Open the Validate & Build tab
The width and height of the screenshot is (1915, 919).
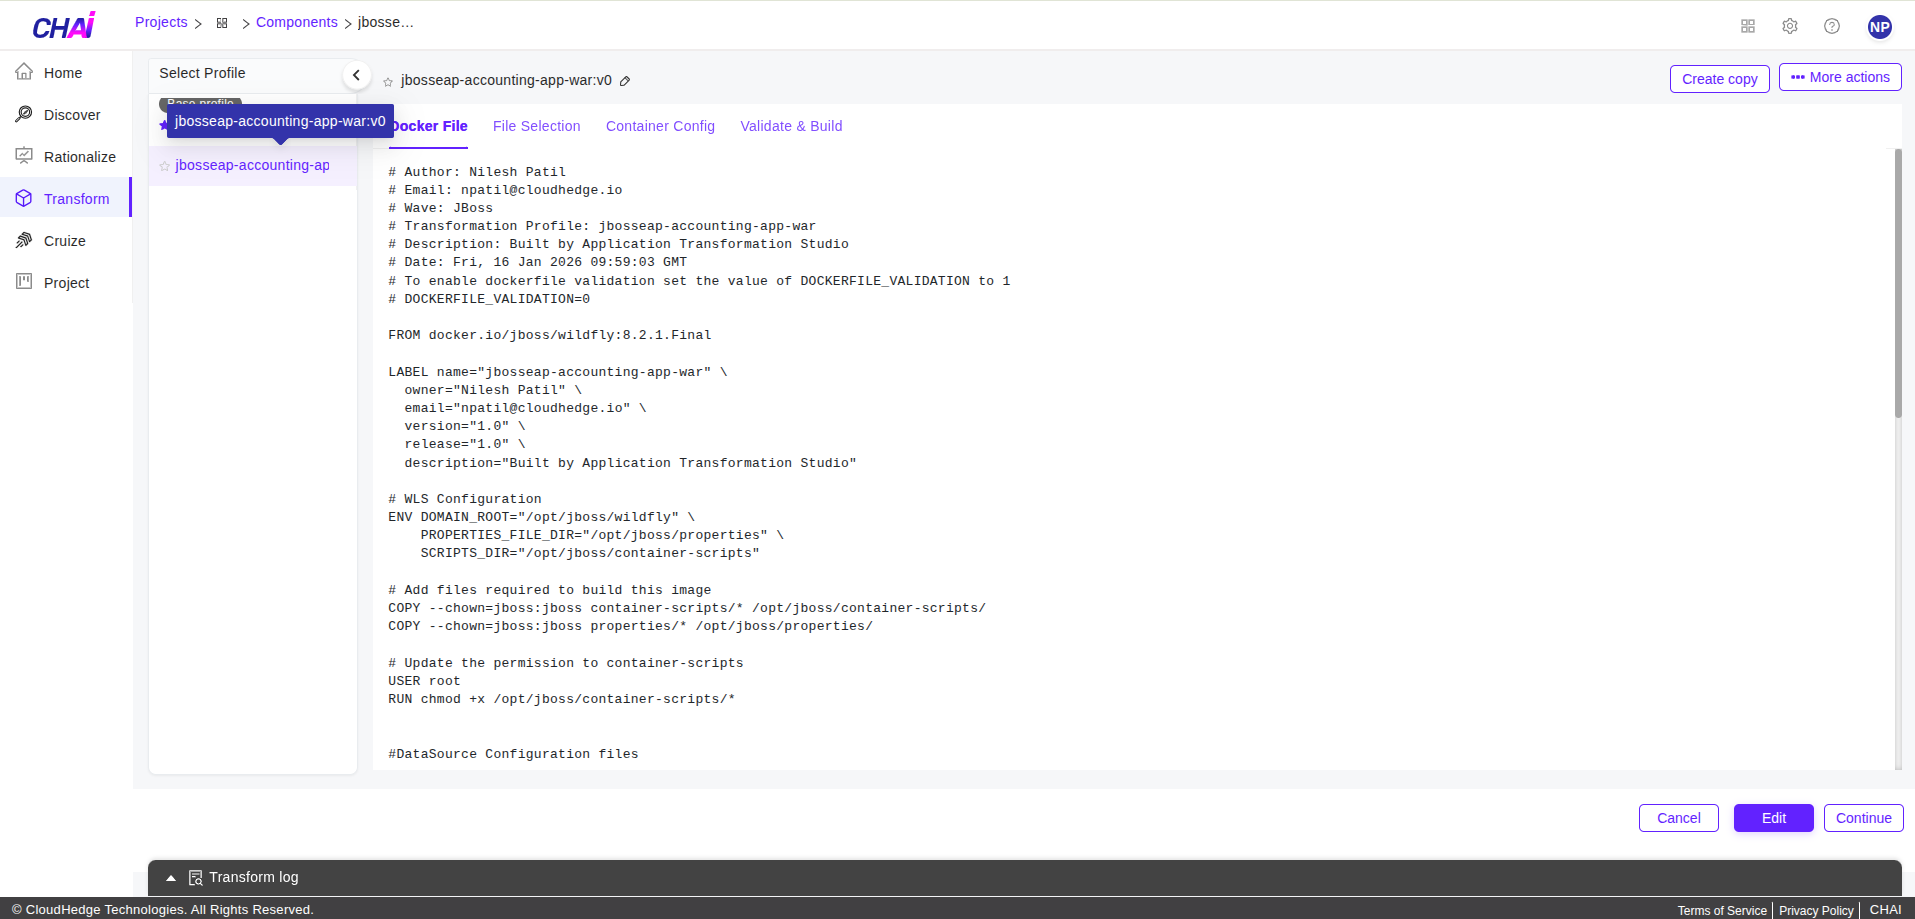tap(791, 126)
